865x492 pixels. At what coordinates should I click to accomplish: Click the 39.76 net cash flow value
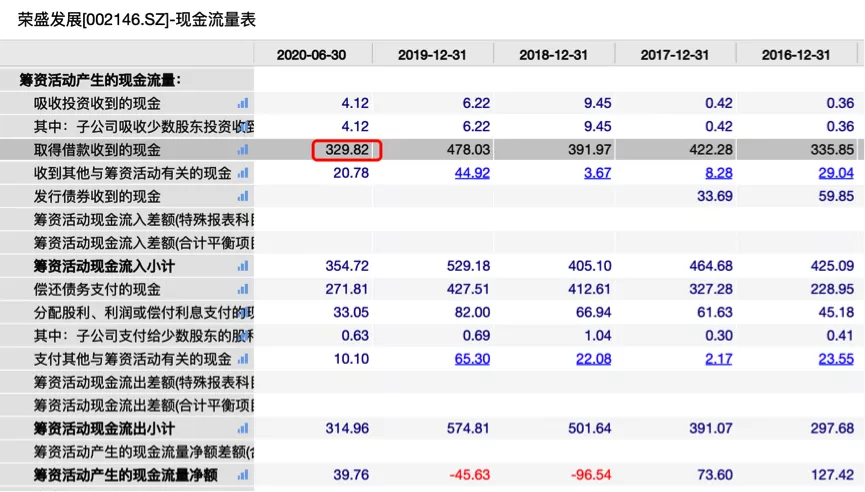click(351, 474)
